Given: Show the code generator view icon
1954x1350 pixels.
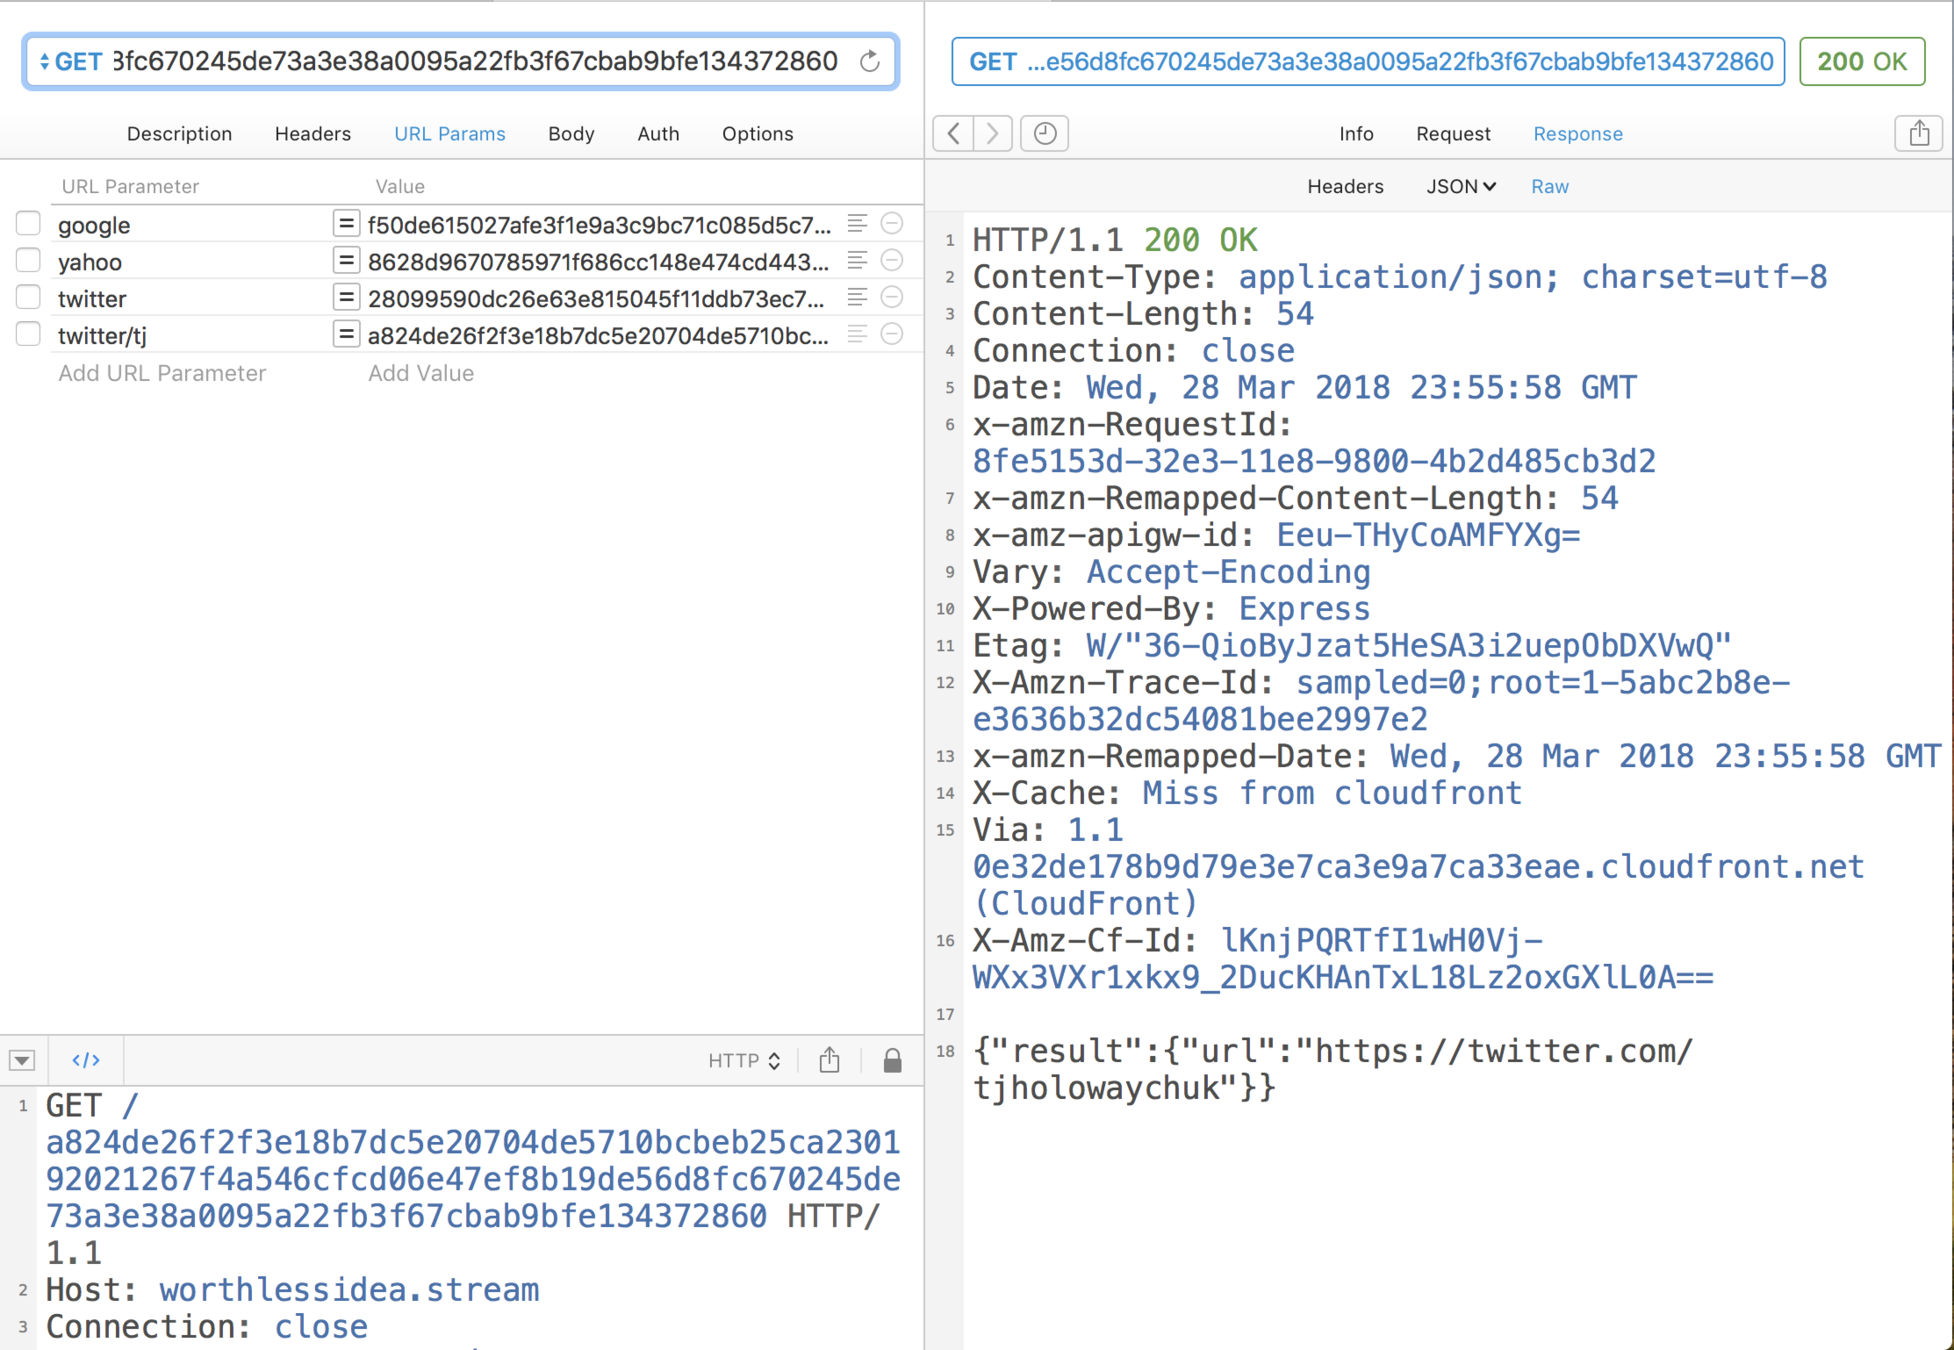Looking at the screenshot, I should pos(86,1060).
